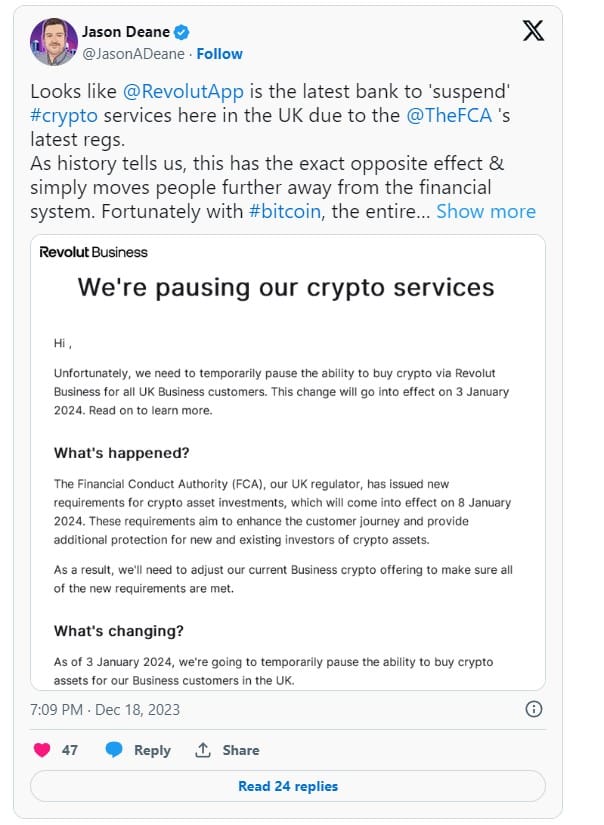The image size is (604, 825).
Task: Click the Reply text label
Action: [x=152, y=750]
